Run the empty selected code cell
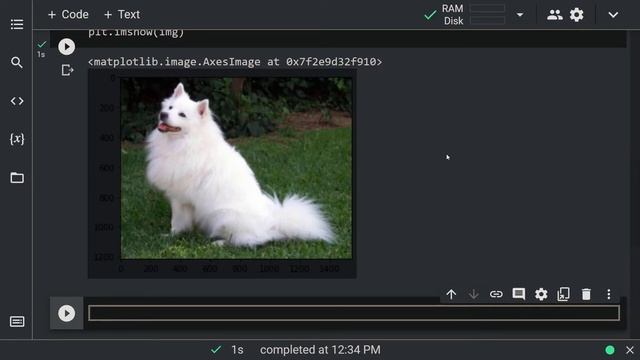640x360 pixels. 67,313
